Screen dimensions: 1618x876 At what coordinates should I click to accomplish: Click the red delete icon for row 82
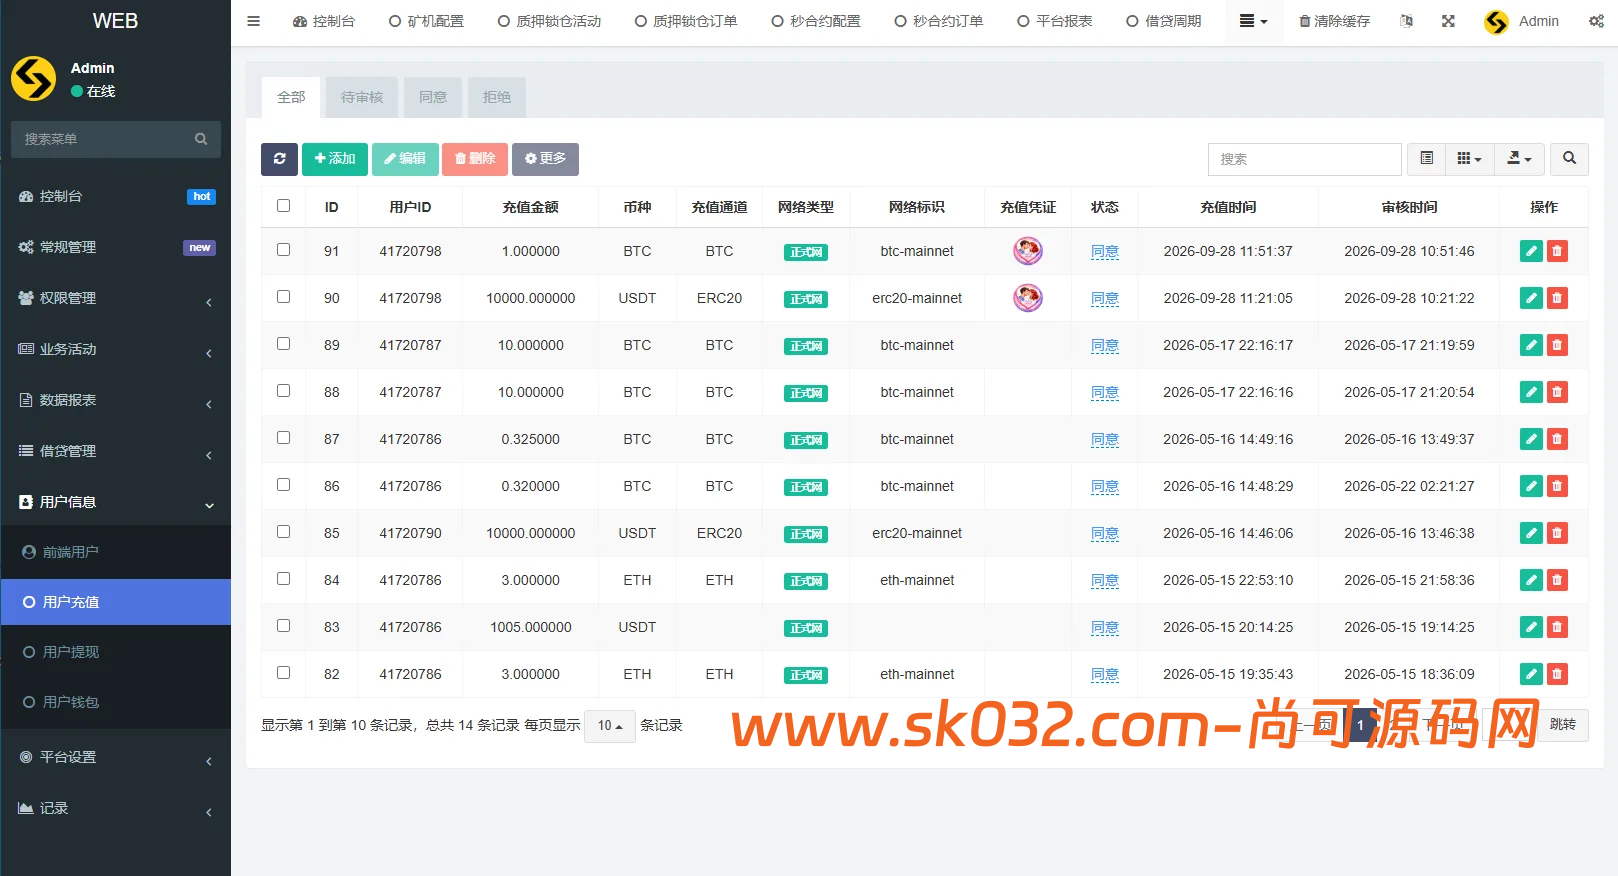[x=1557, y=674]
